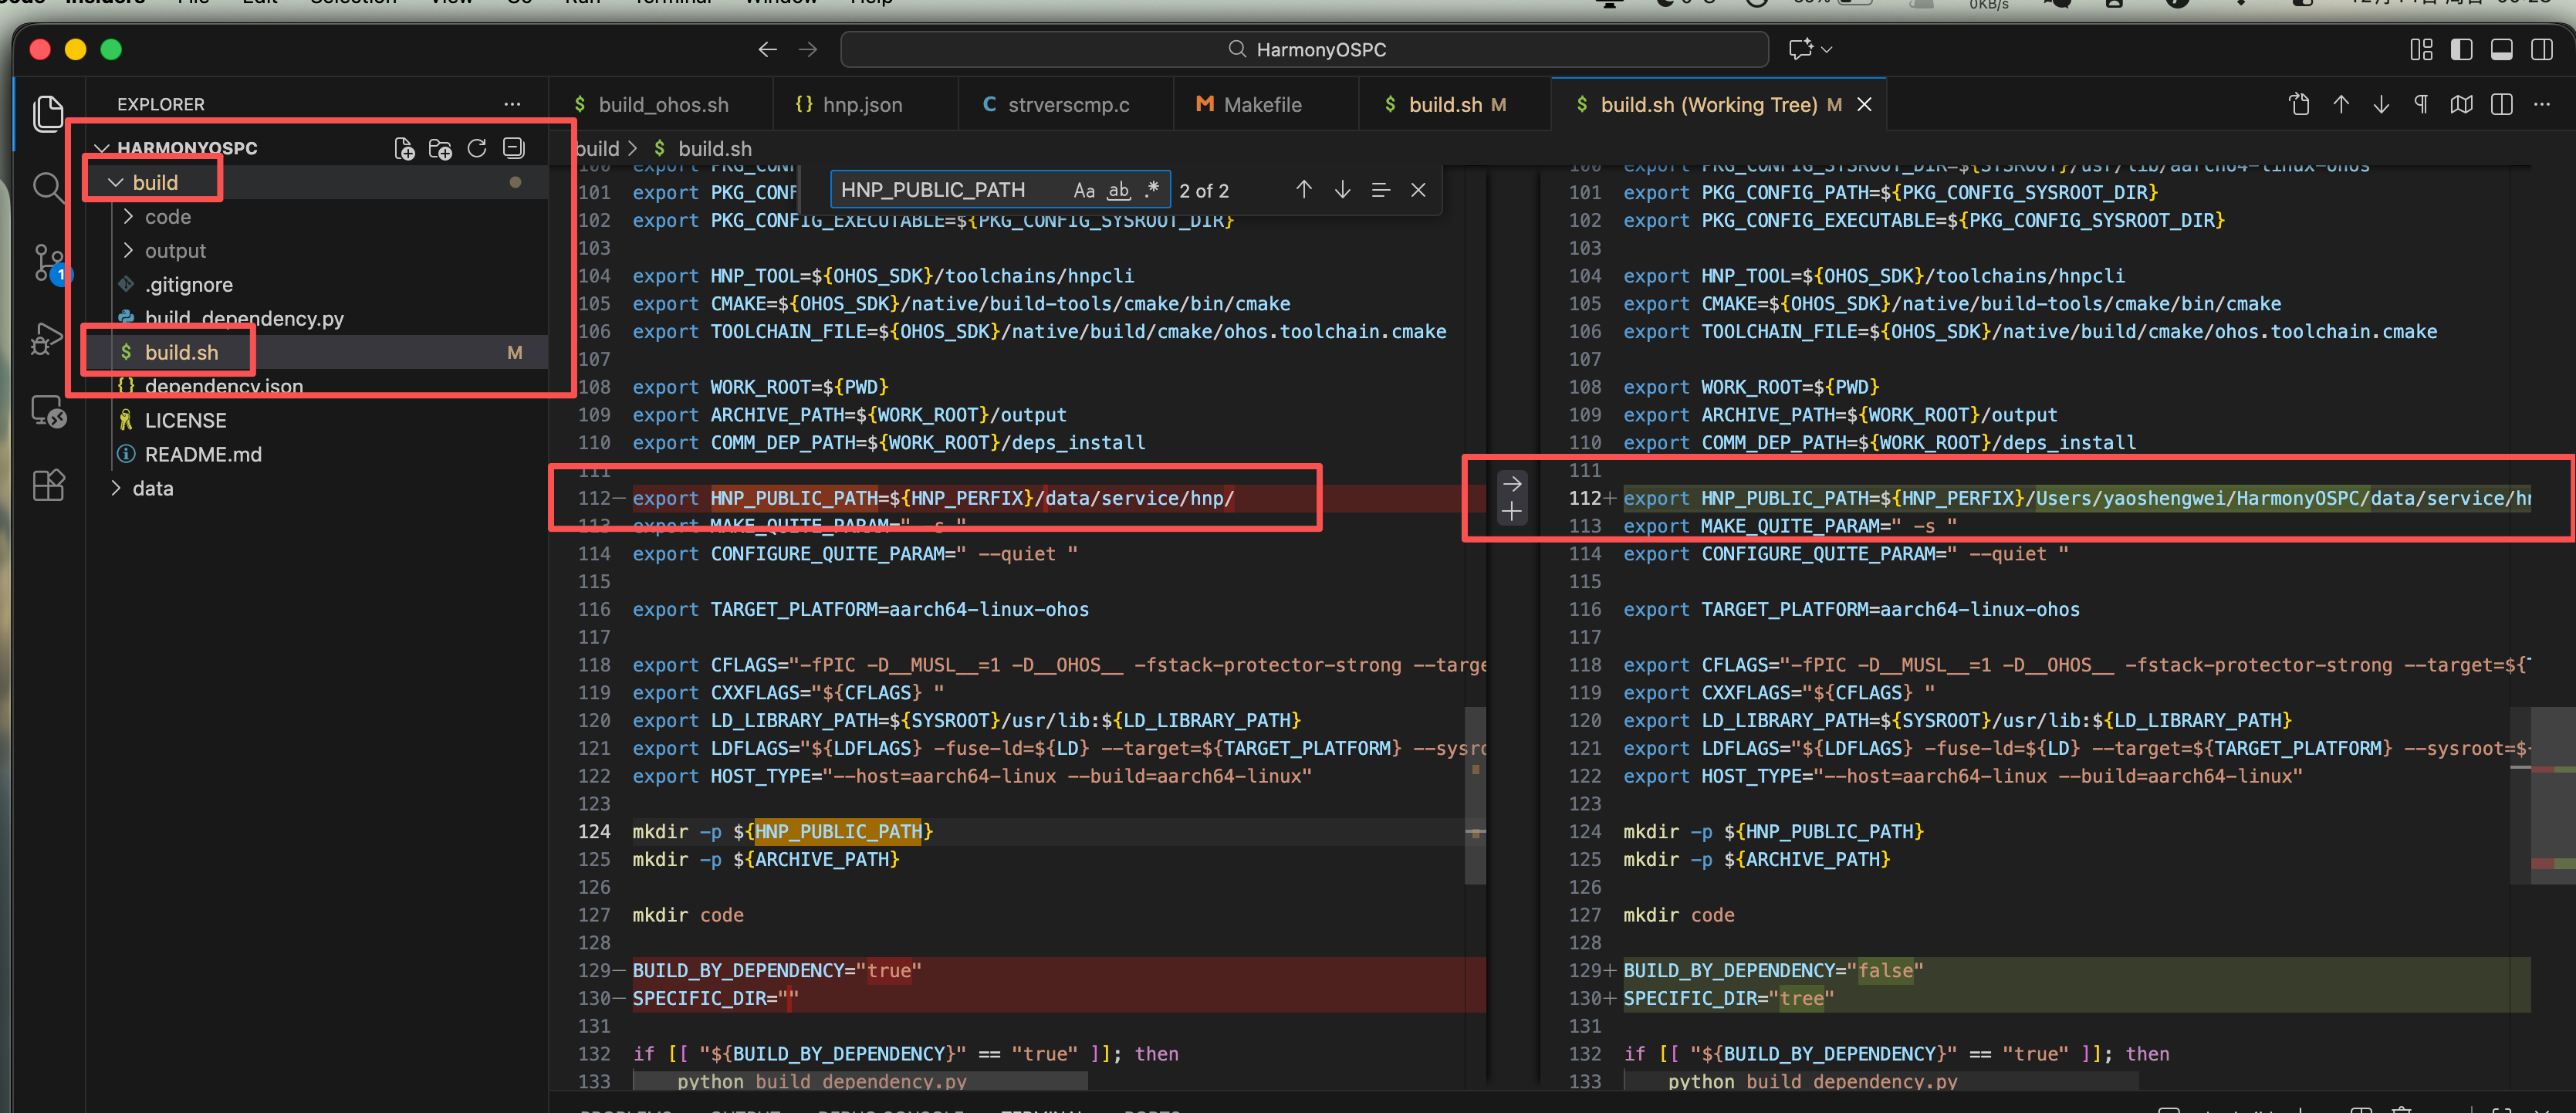
Task: Open README.md in the explorer
Action: [202, 454]
